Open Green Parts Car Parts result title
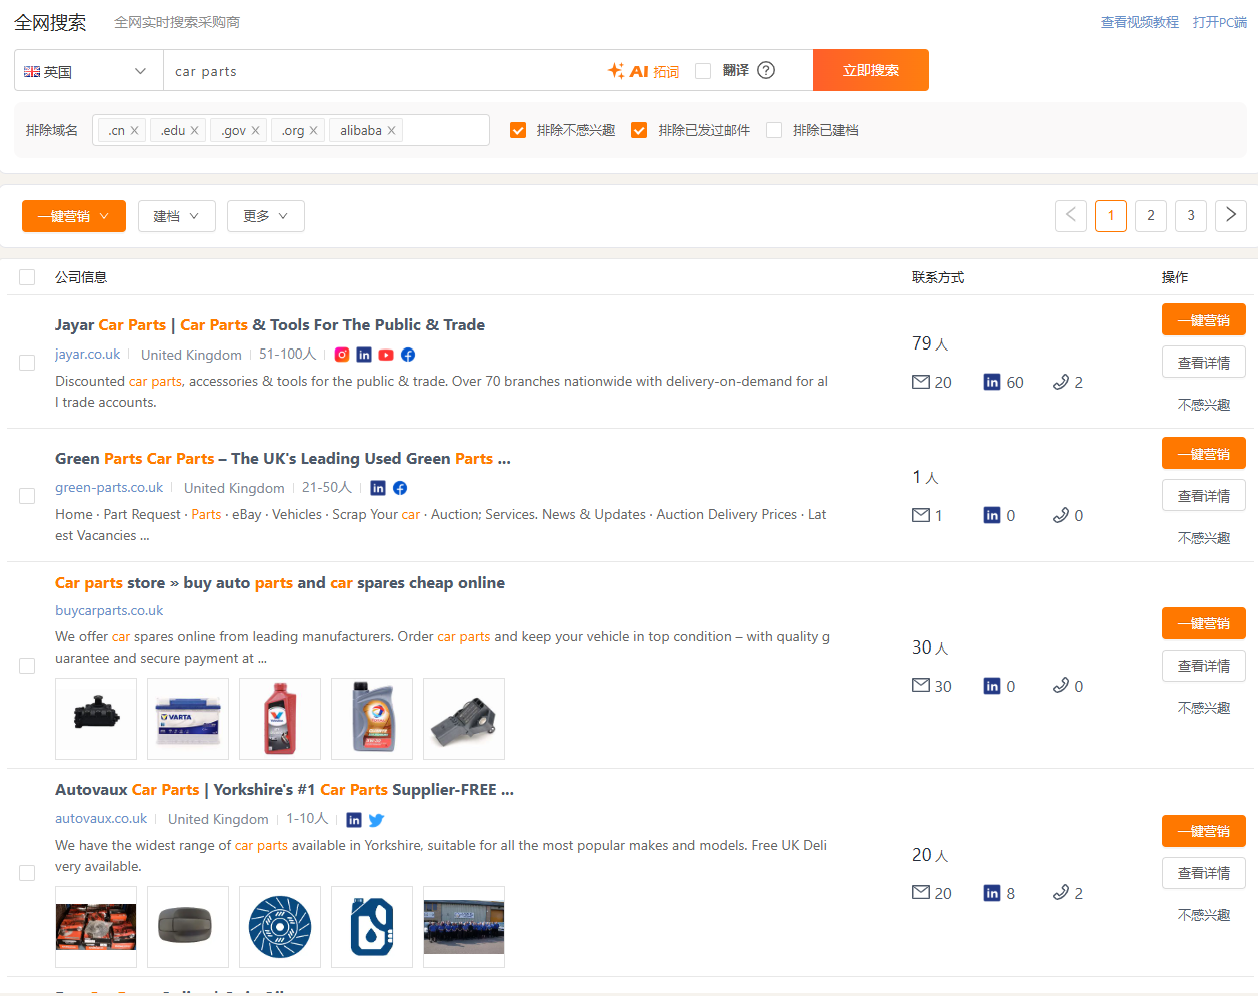Image resolution: width=1258 pixels, height=996 pixels. tap(283, 458)
